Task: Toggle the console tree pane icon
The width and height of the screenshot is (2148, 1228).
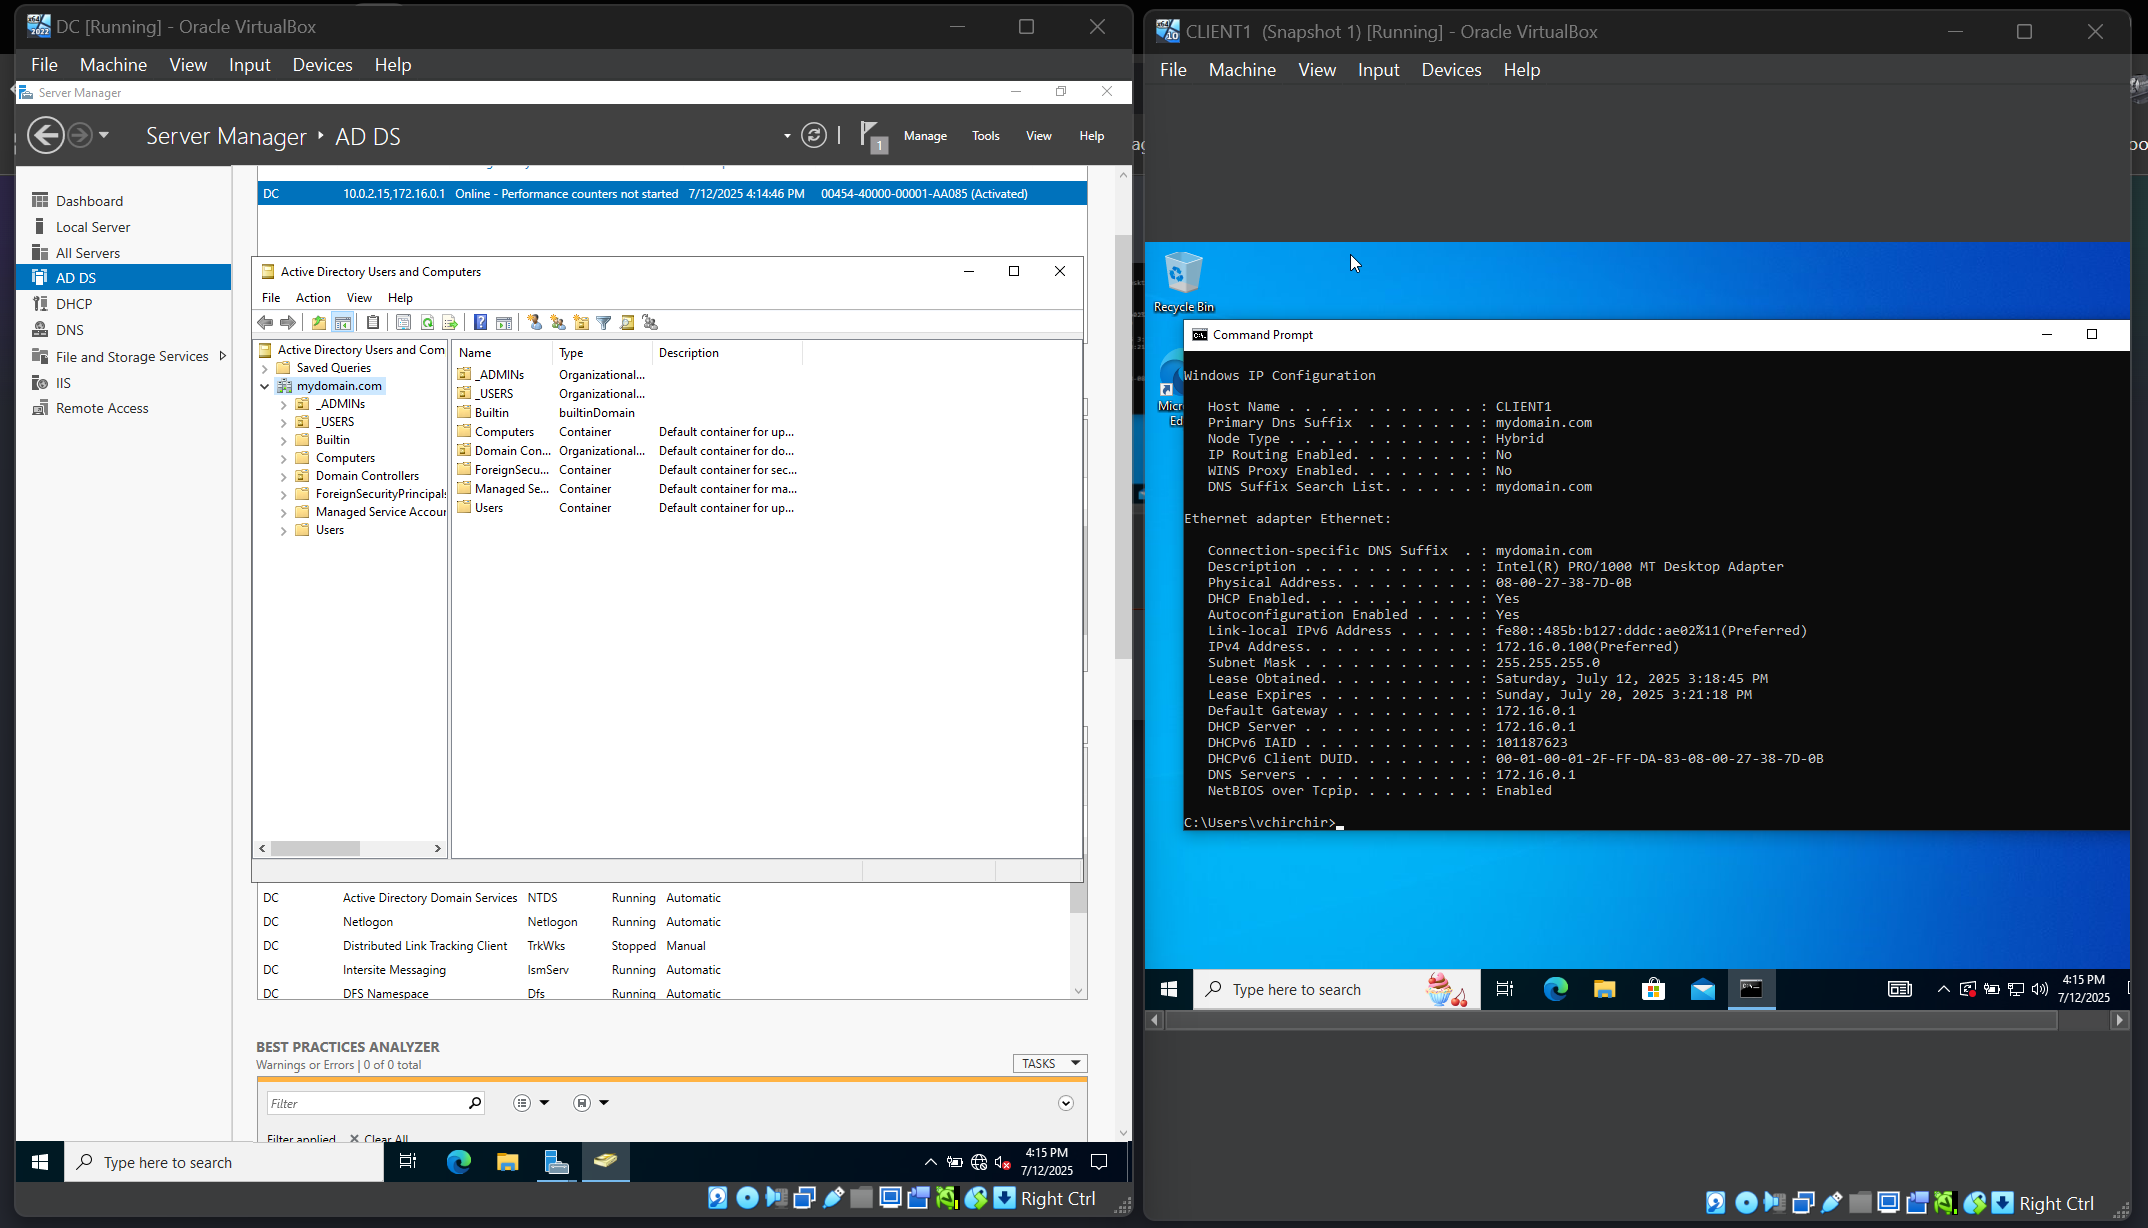Action: (x=343, y=322)
